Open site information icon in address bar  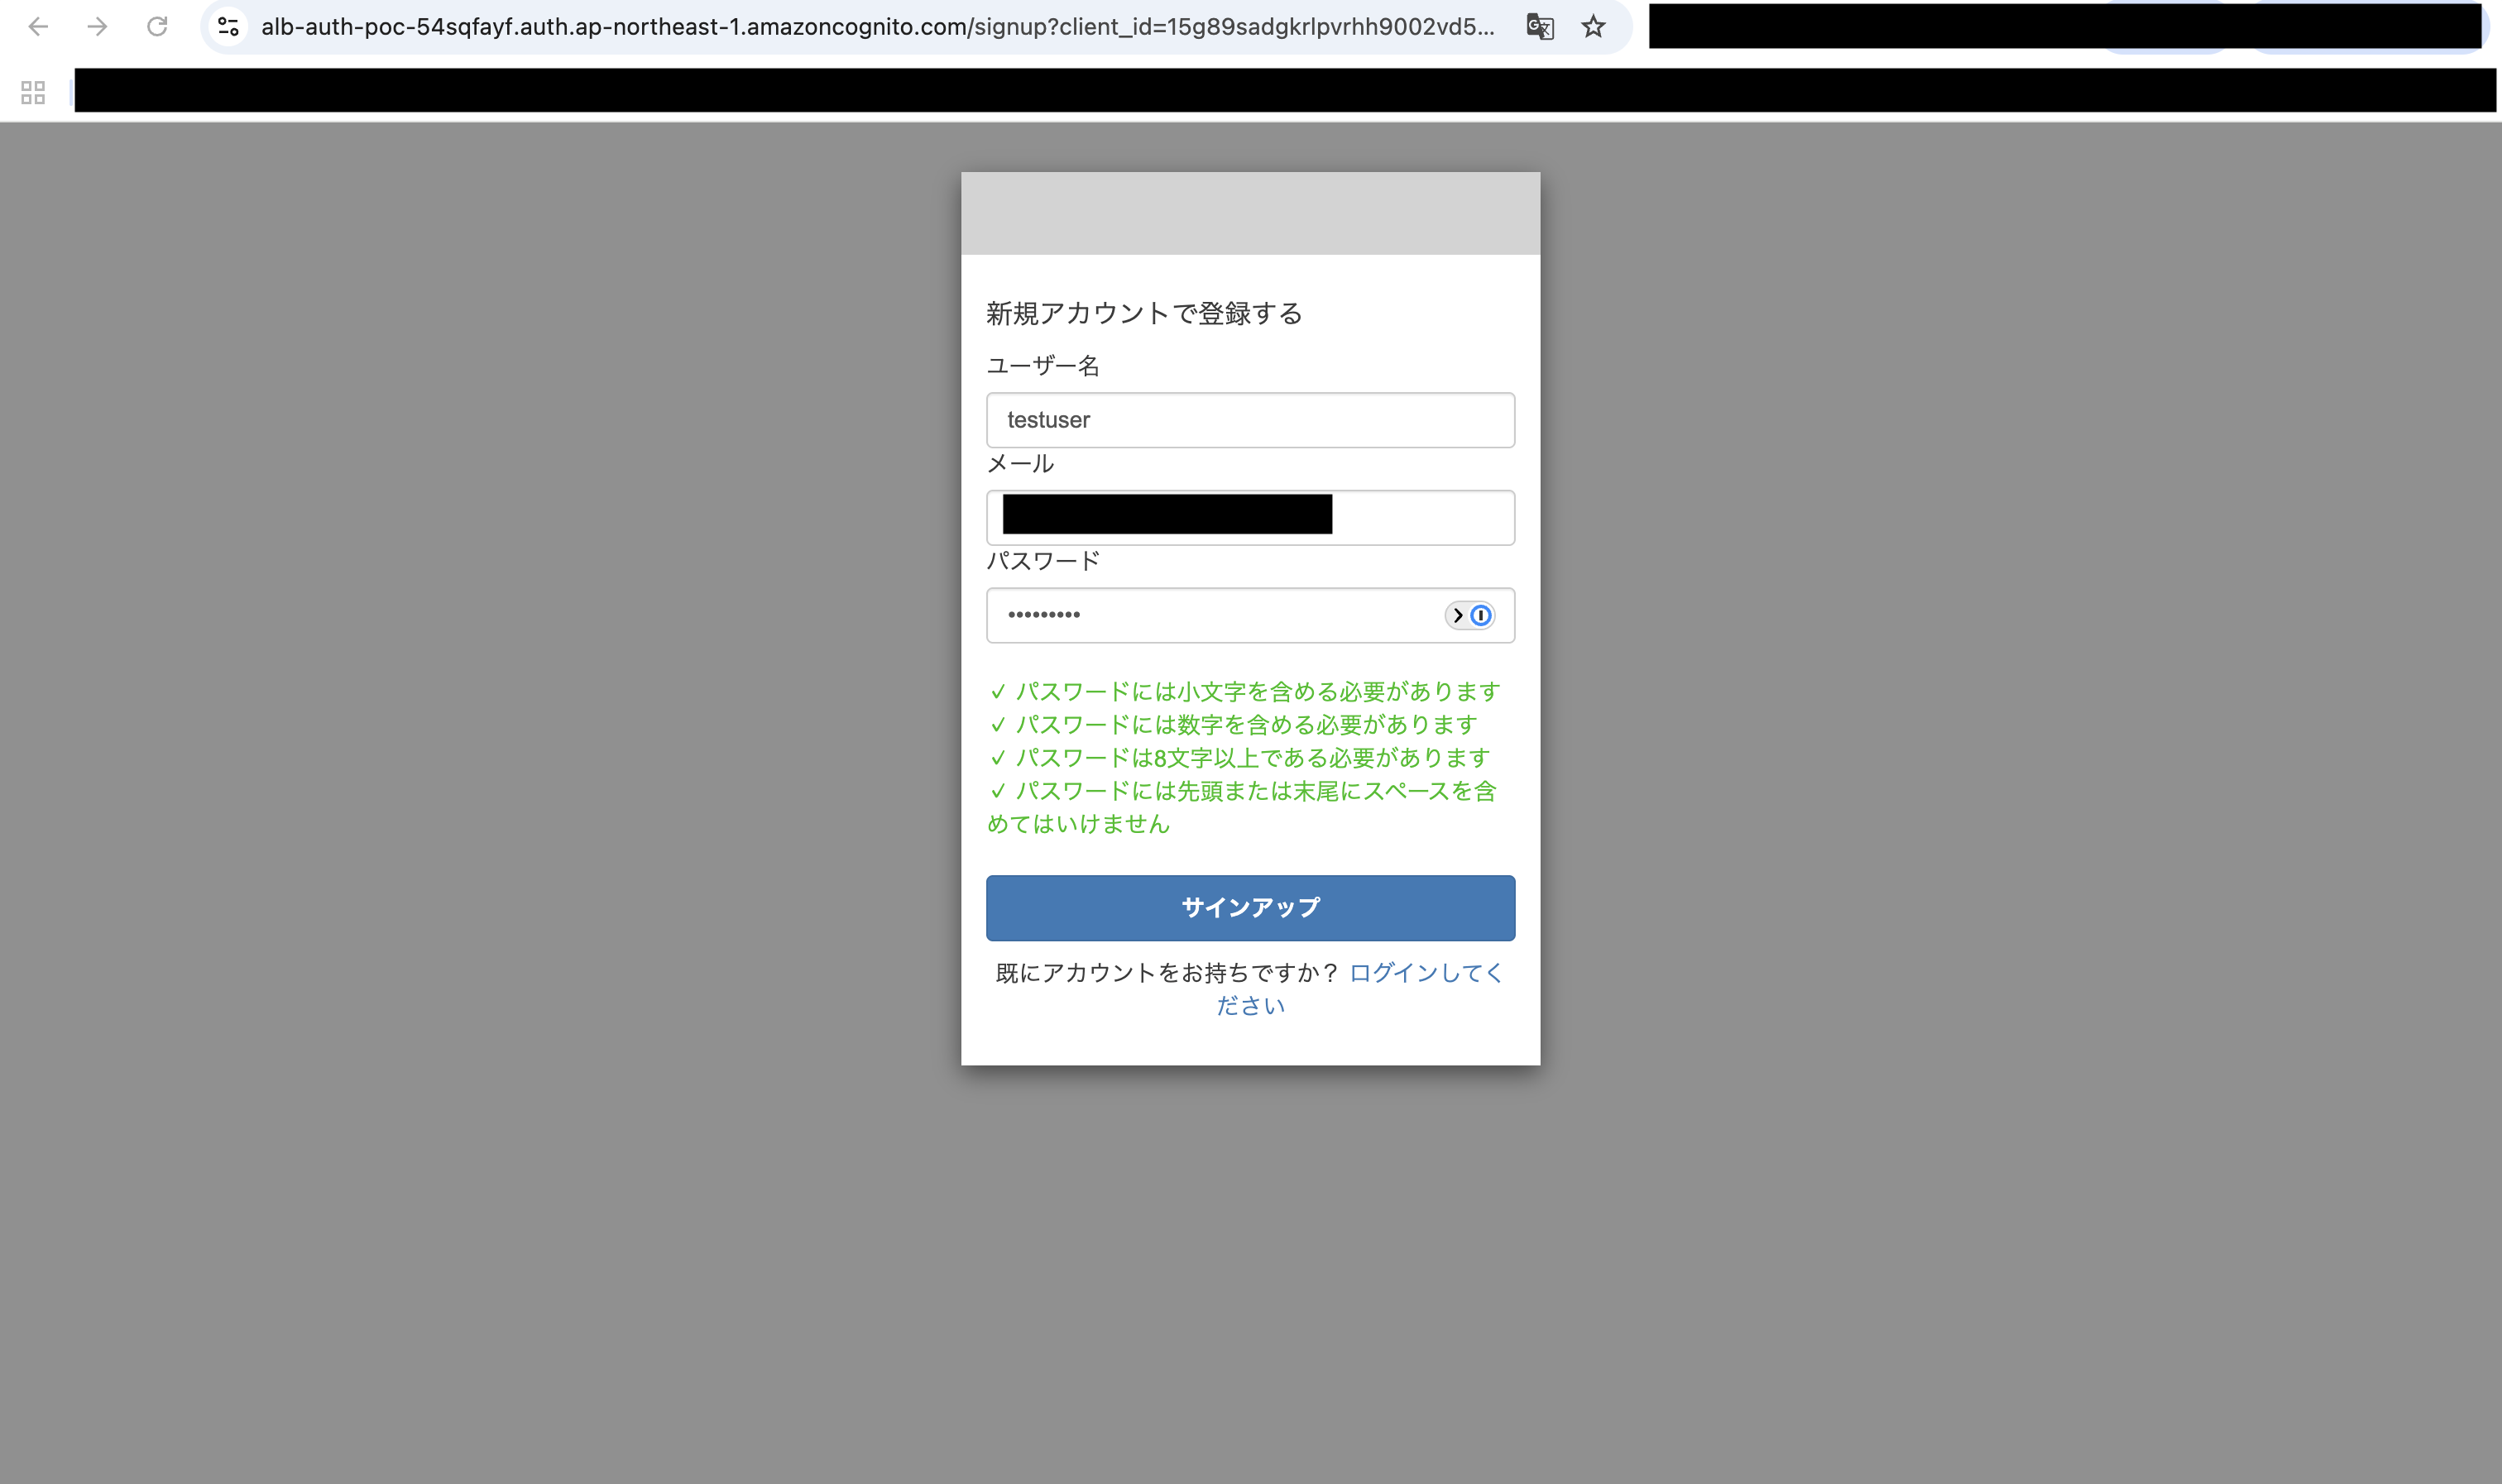[x=229, y=27]
